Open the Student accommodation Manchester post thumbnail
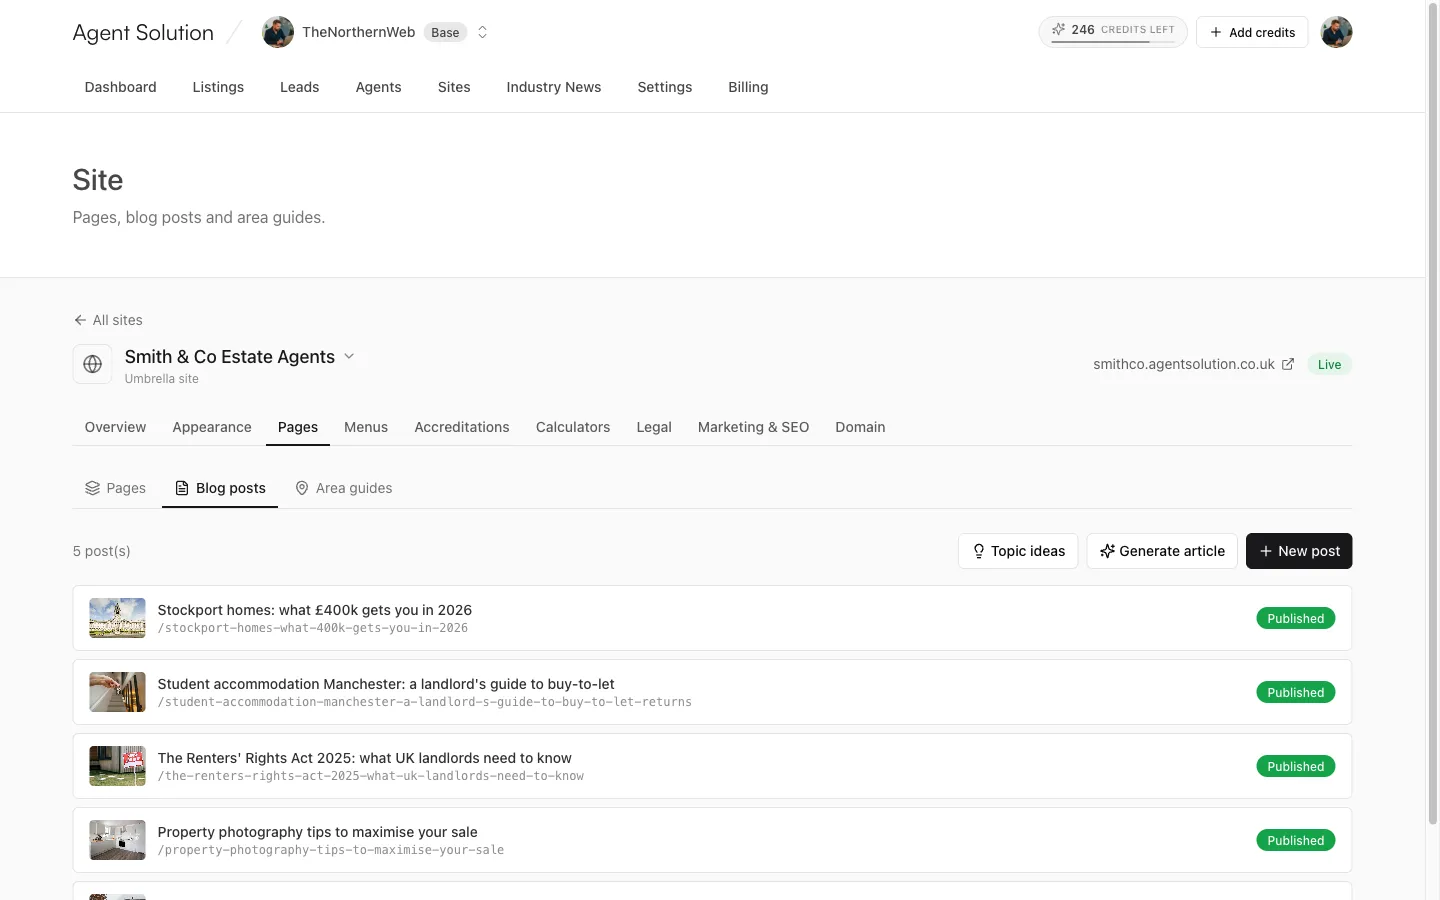Image resolution: width=1440 pixels, height=900 pixels. [x=117, y=692]
